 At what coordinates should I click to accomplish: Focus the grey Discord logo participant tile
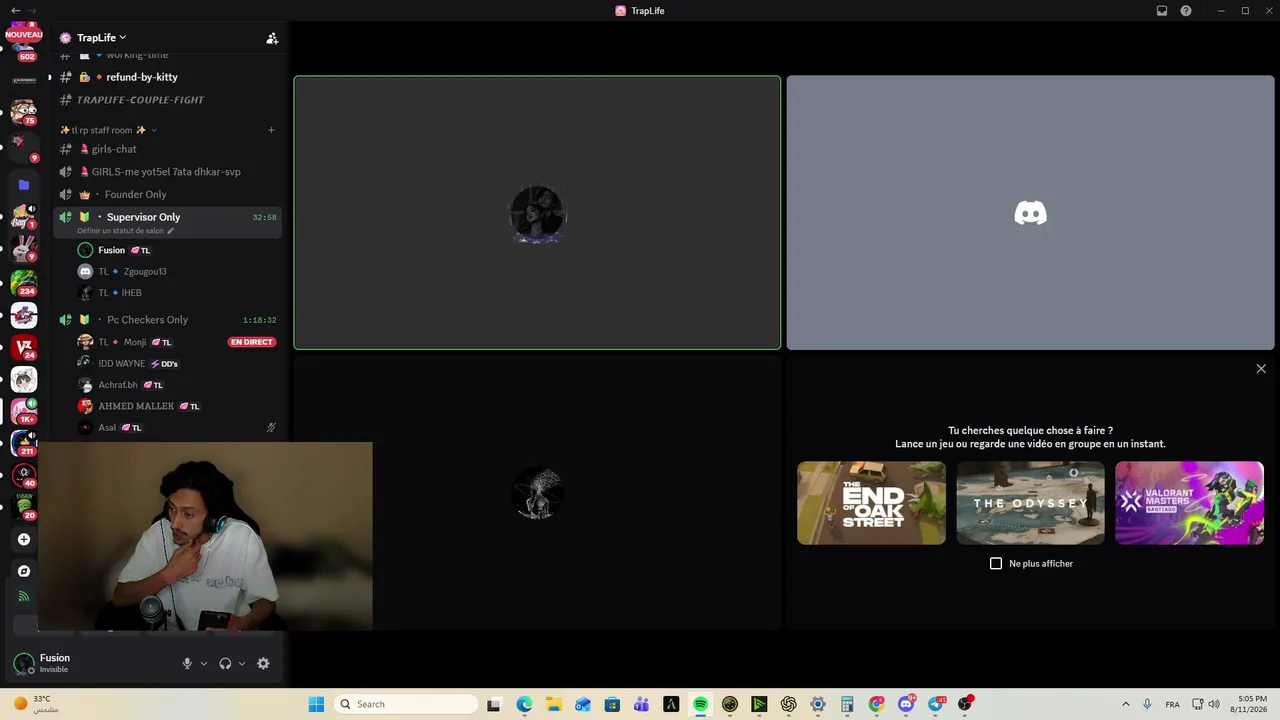(x=1030, y=213)
